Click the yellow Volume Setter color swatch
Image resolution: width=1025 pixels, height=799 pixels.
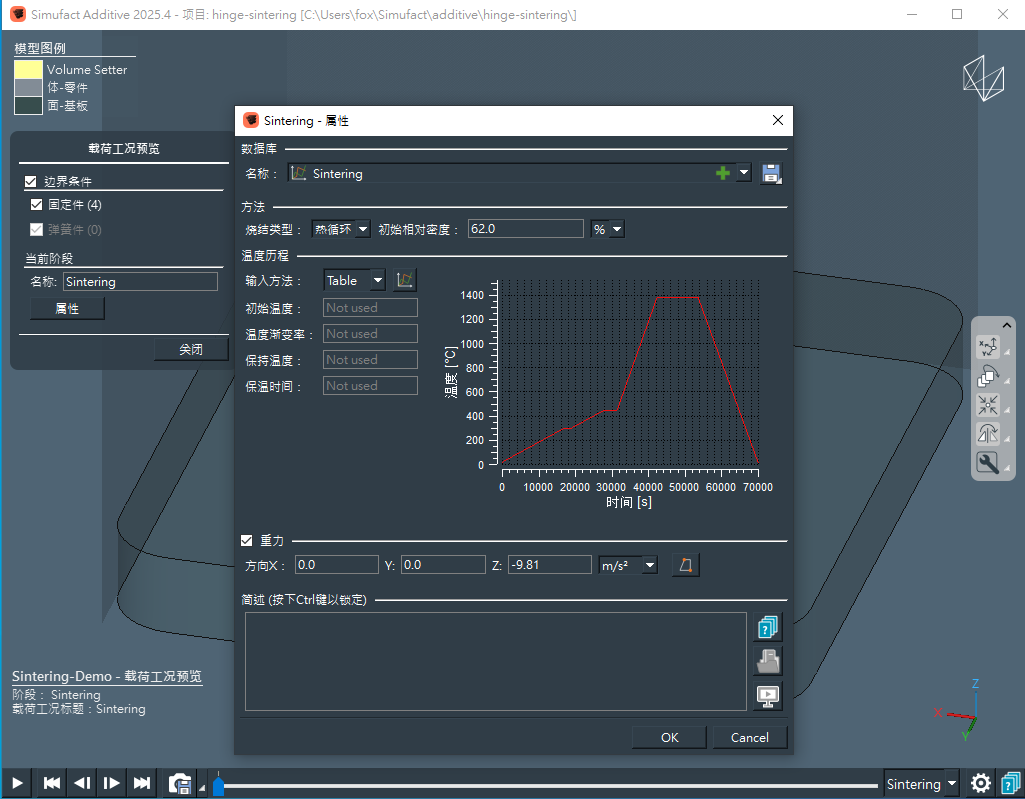(x=28, y=69)
